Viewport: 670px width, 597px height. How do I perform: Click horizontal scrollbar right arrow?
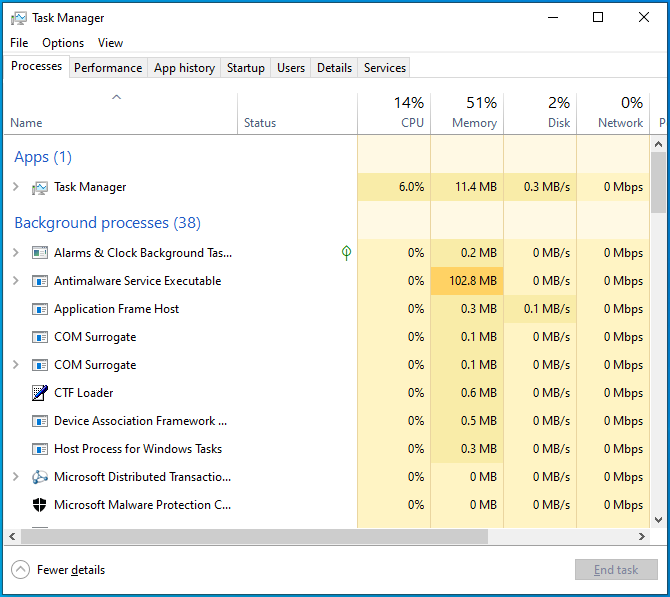642,536
